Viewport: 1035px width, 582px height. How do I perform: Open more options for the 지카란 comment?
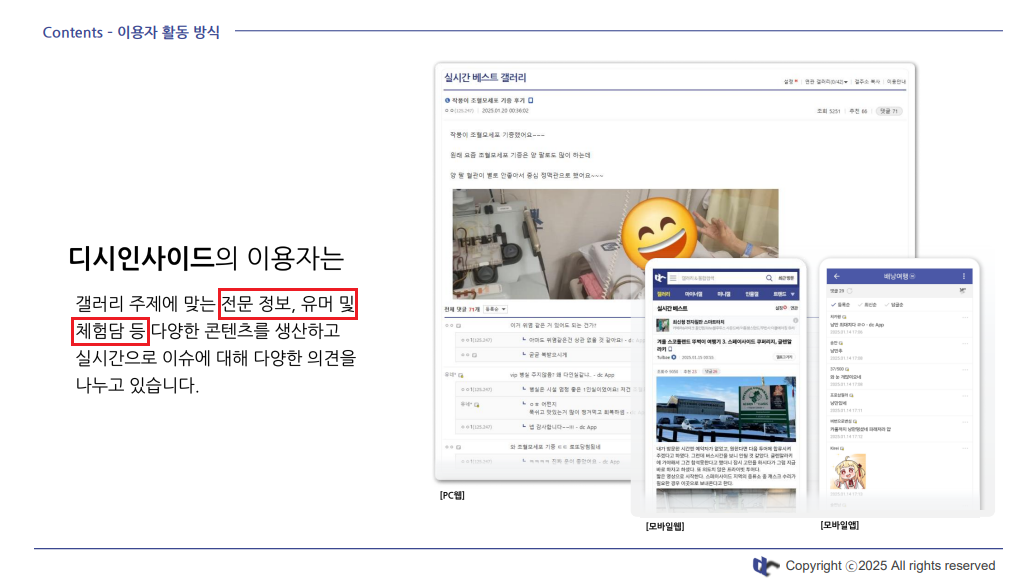click(965, 317)
